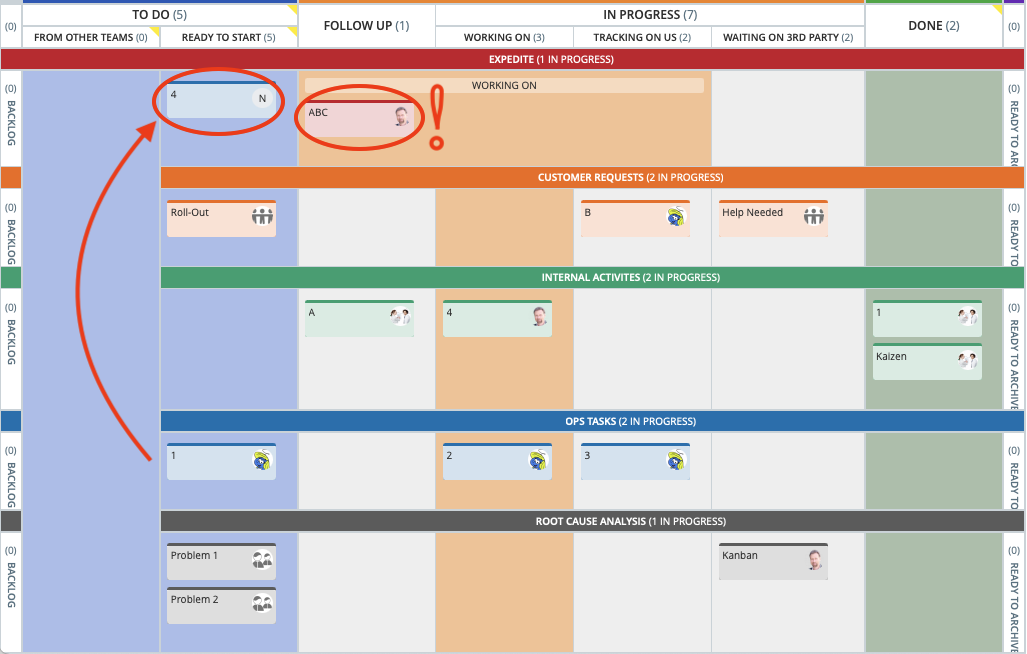Click the assignee photo on the ABC card
This screenshot has height=654, width=1027.
[401, 116]
